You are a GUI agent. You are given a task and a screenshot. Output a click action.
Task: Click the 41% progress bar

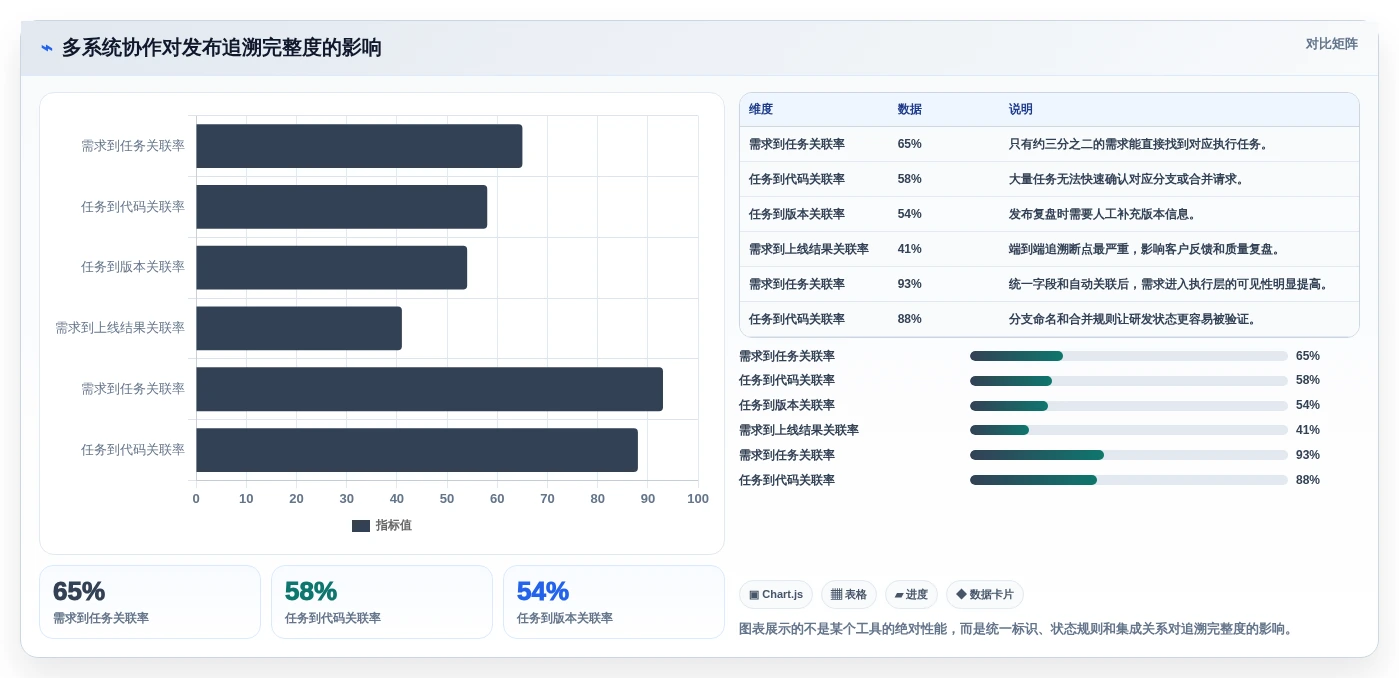pos(1129,430)
